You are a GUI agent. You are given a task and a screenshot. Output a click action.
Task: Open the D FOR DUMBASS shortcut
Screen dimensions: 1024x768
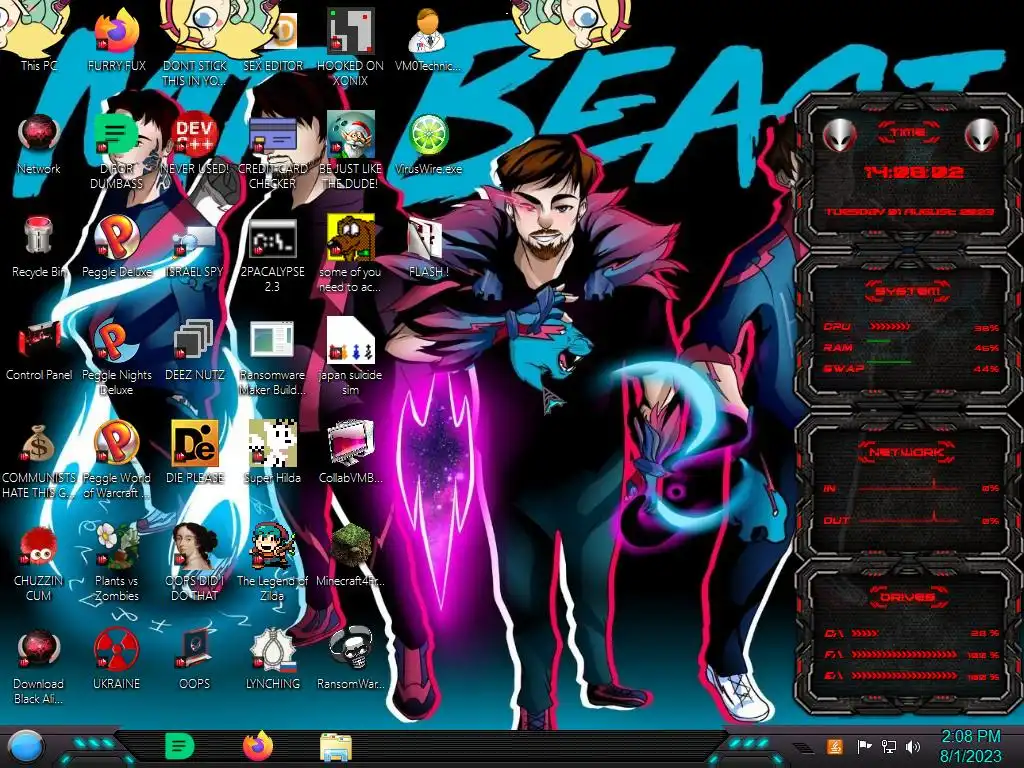pyautogui.click(x=116, y=150)
